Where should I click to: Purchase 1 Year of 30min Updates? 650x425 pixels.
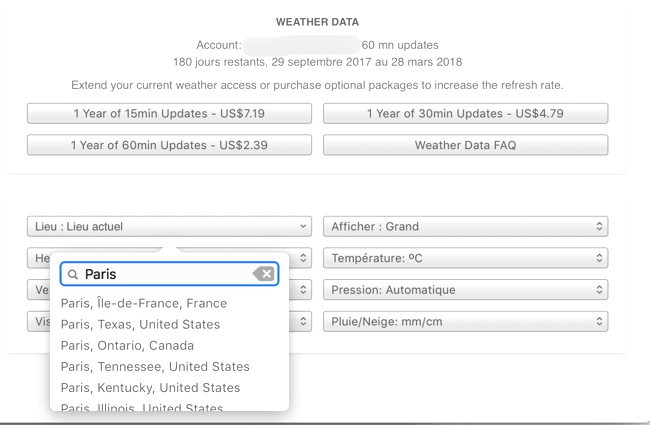[x=465, y=114]
